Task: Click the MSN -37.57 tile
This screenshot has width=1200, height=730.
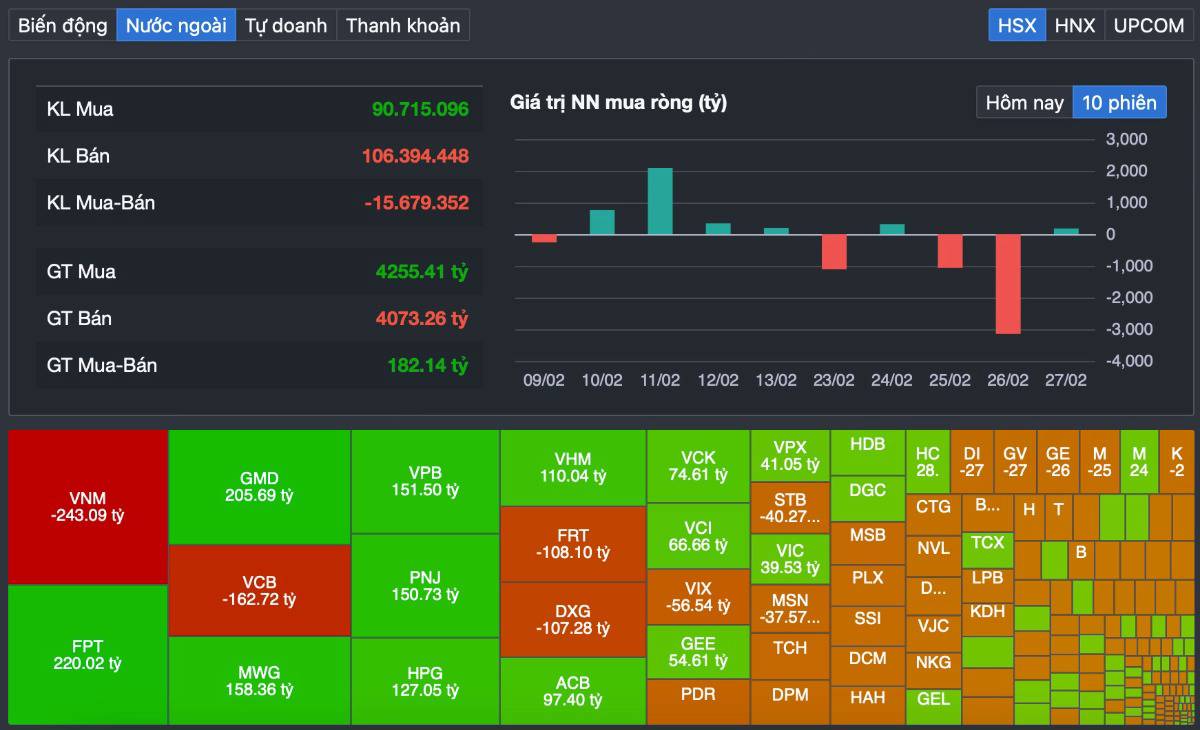Action: tap(790, 608)
